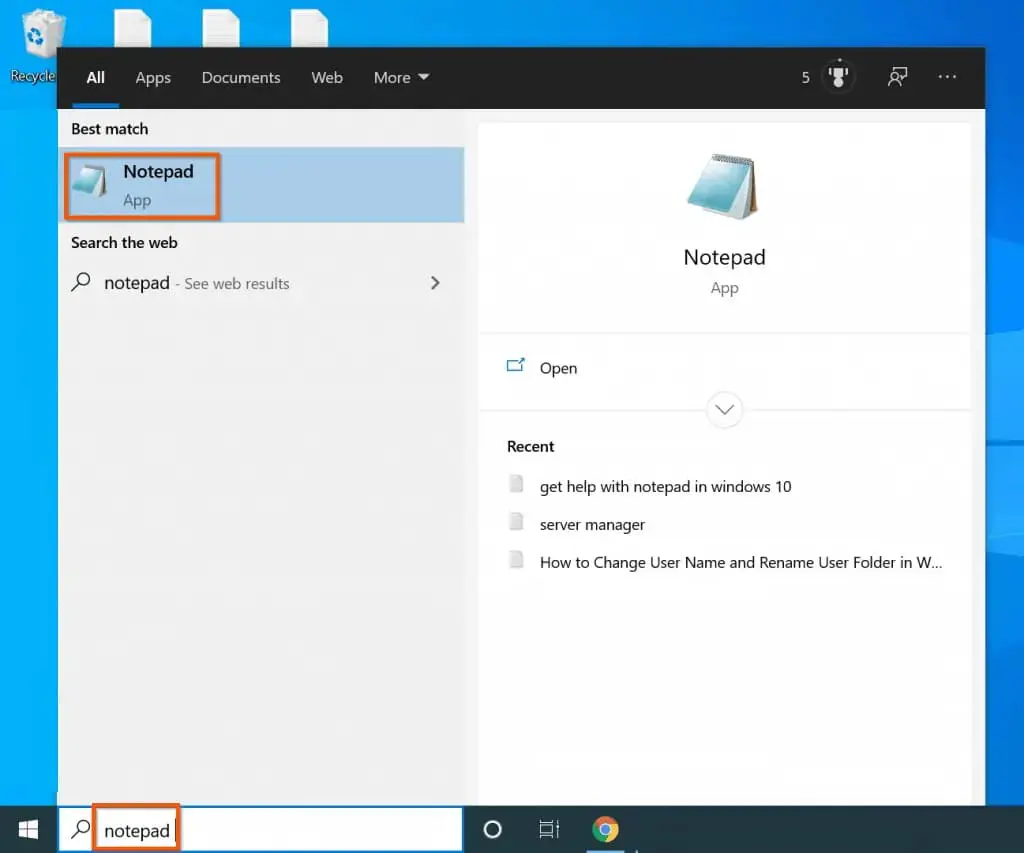
Task: Click the rewards points number 5
Action: pos(805,78)
